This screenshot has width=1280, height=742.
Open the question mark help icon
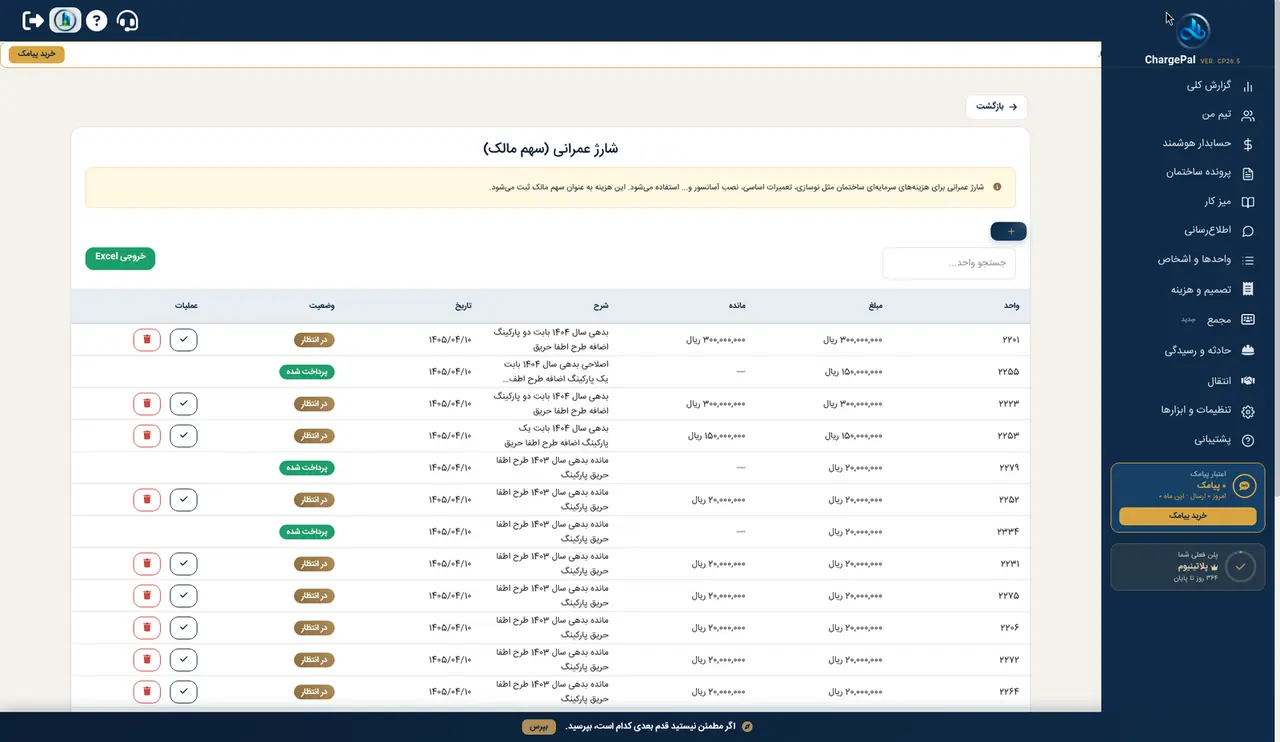(96, 20)
